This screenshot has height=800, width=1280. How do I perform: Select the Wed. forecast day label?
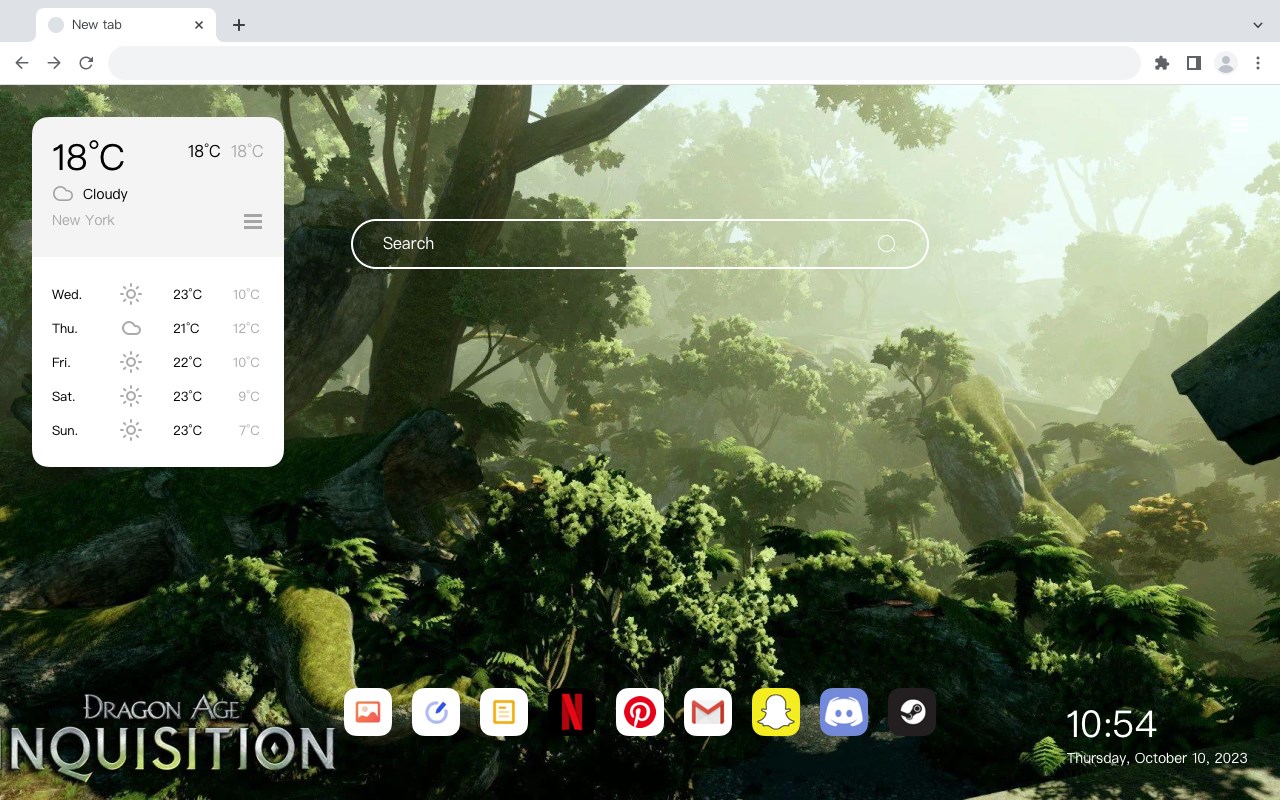[x=67, y=295]
